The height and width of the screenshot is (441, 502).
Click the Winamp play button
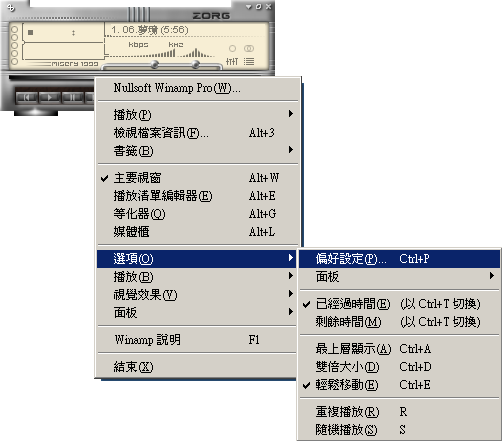click(x=49, y=98)
